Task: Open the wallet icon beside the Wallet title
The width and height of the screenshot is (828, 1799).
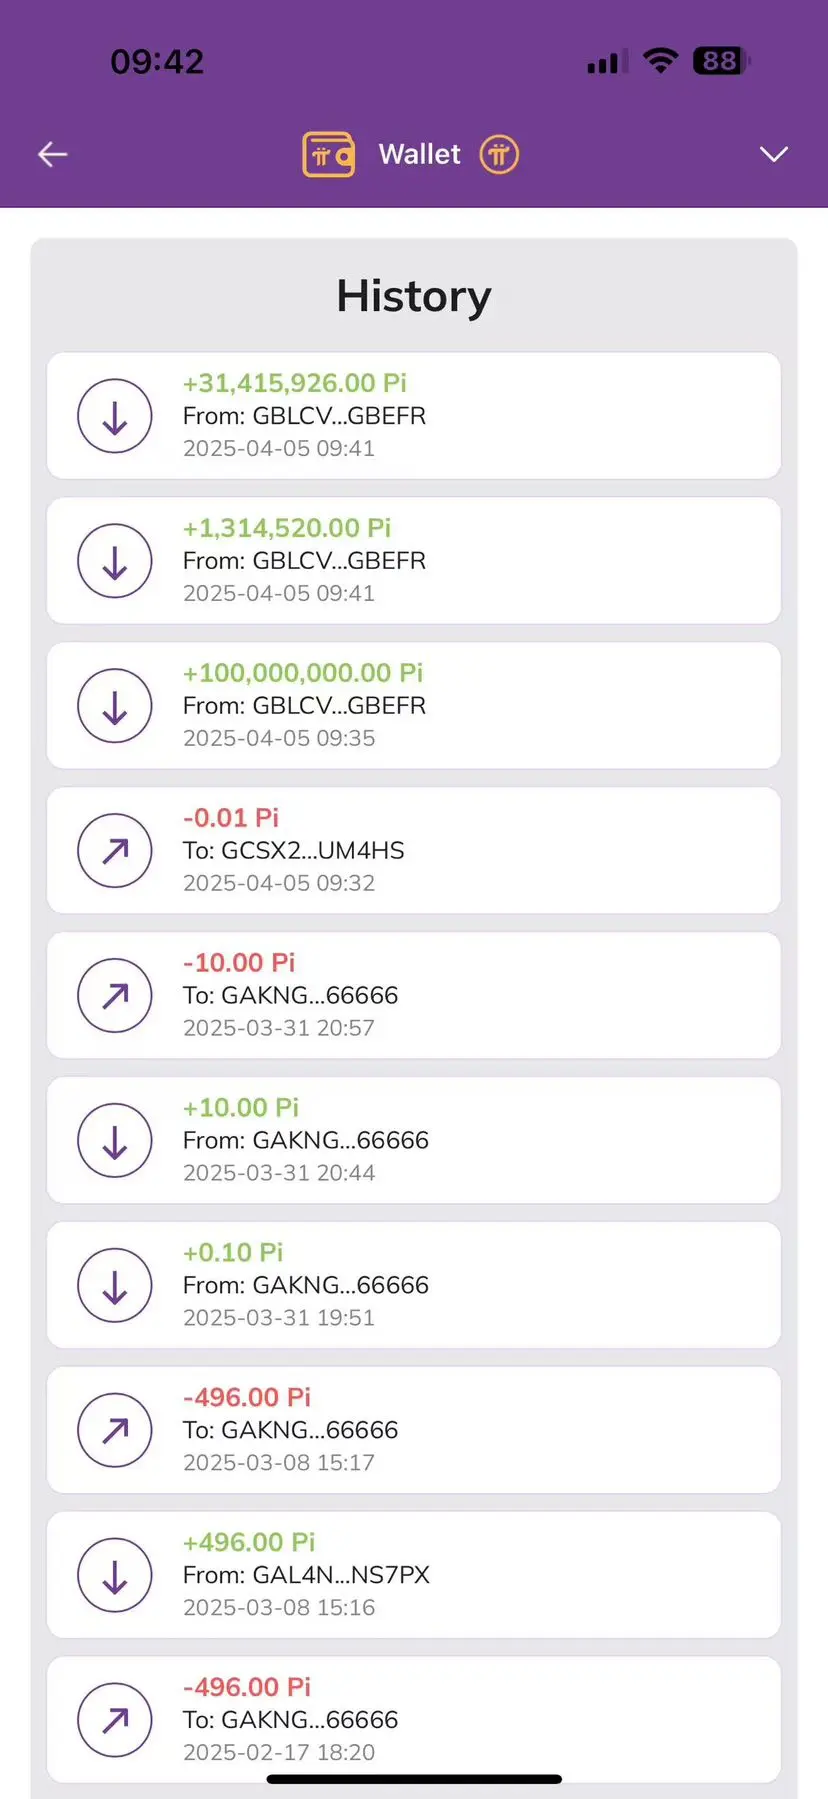Action: click(x=328, y=155)
